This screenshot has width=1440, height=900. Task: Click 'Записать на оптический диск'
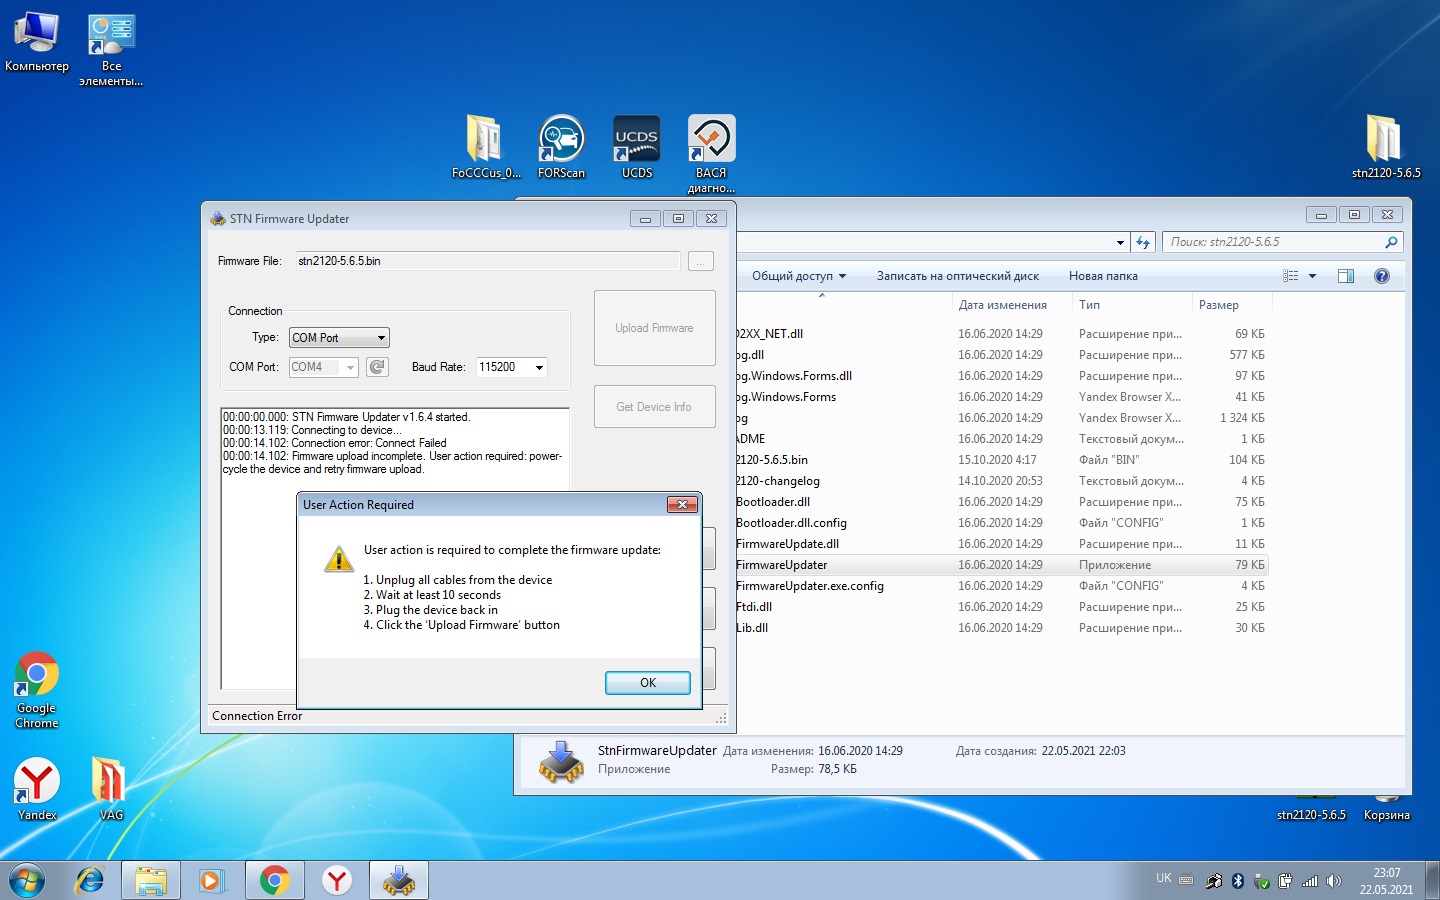coord(957,276)
